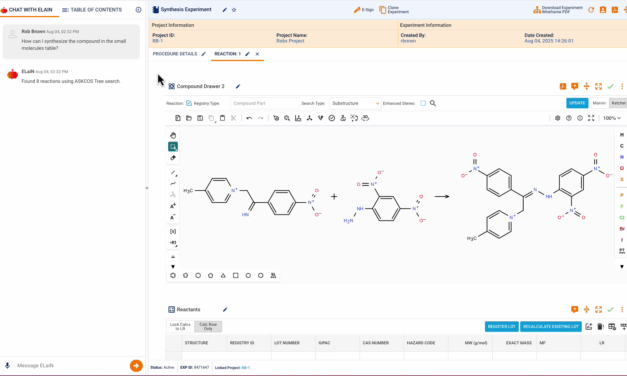Click the search magnifier next to Enhanced Stereo

433,103
